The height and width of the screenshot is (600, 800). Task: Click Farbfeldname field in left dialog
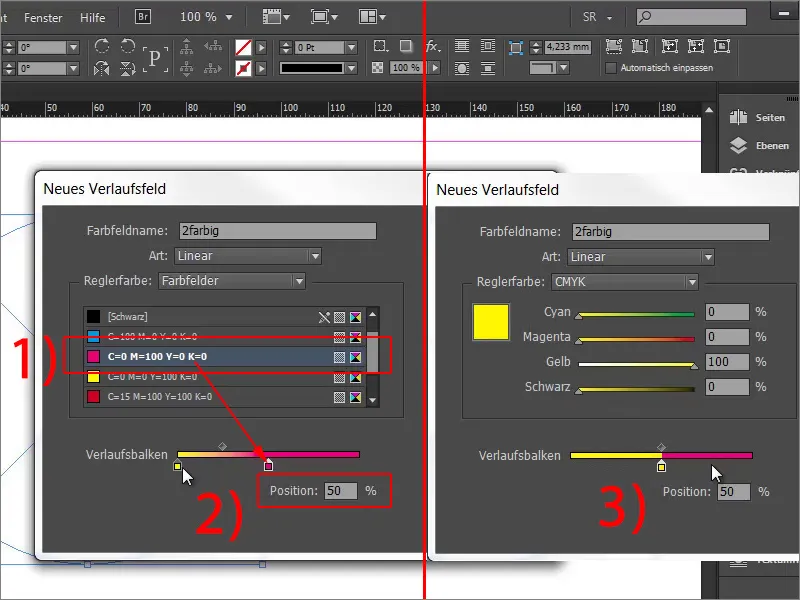point(278,231)
